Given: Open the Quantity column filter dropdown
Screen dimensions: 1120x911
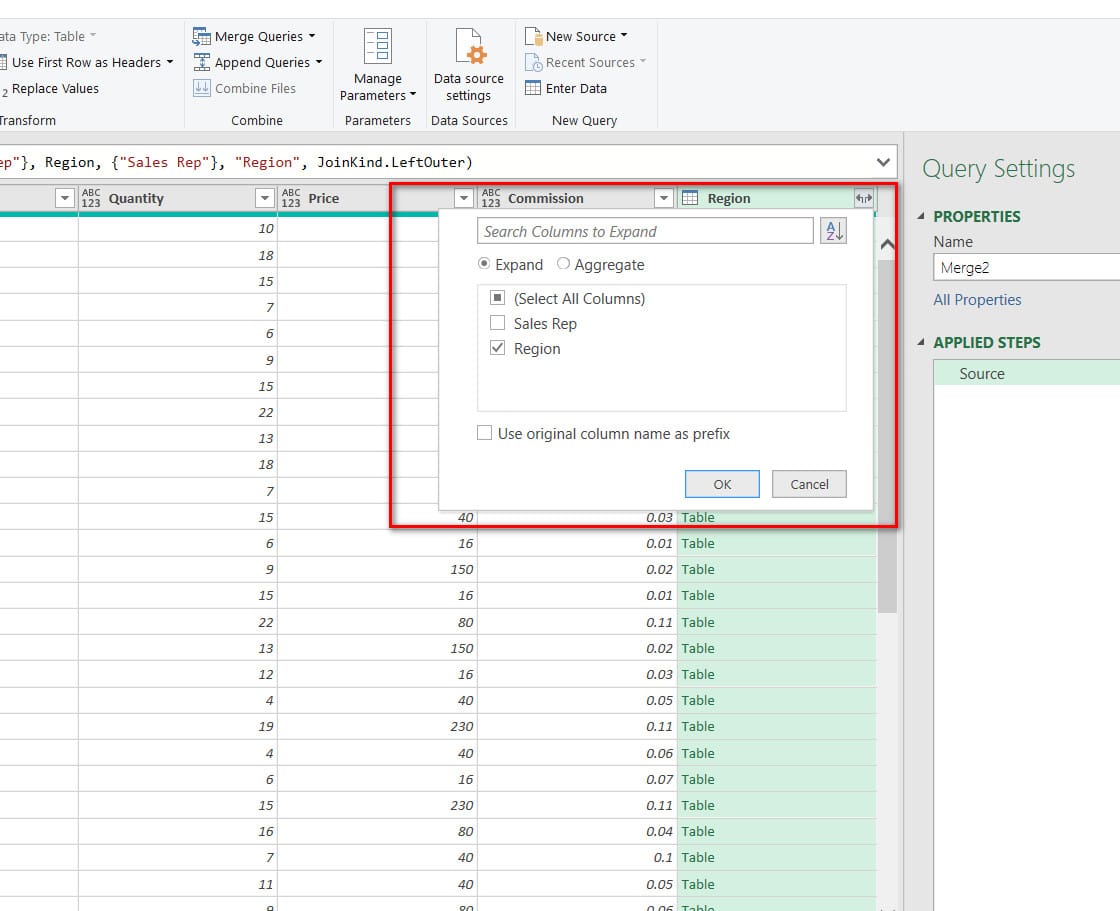Looking at the screenshot, I should [265, 198].
